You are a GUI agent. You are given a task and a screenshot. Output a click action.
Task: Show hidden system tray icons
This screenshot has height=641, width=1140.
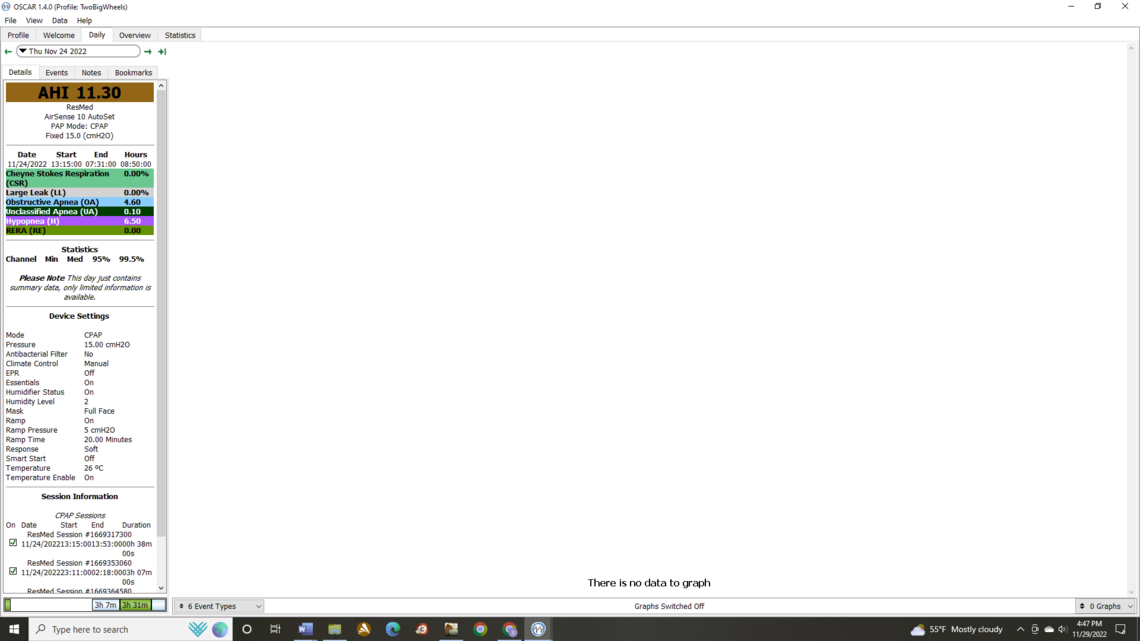(x=1020, y=629)
